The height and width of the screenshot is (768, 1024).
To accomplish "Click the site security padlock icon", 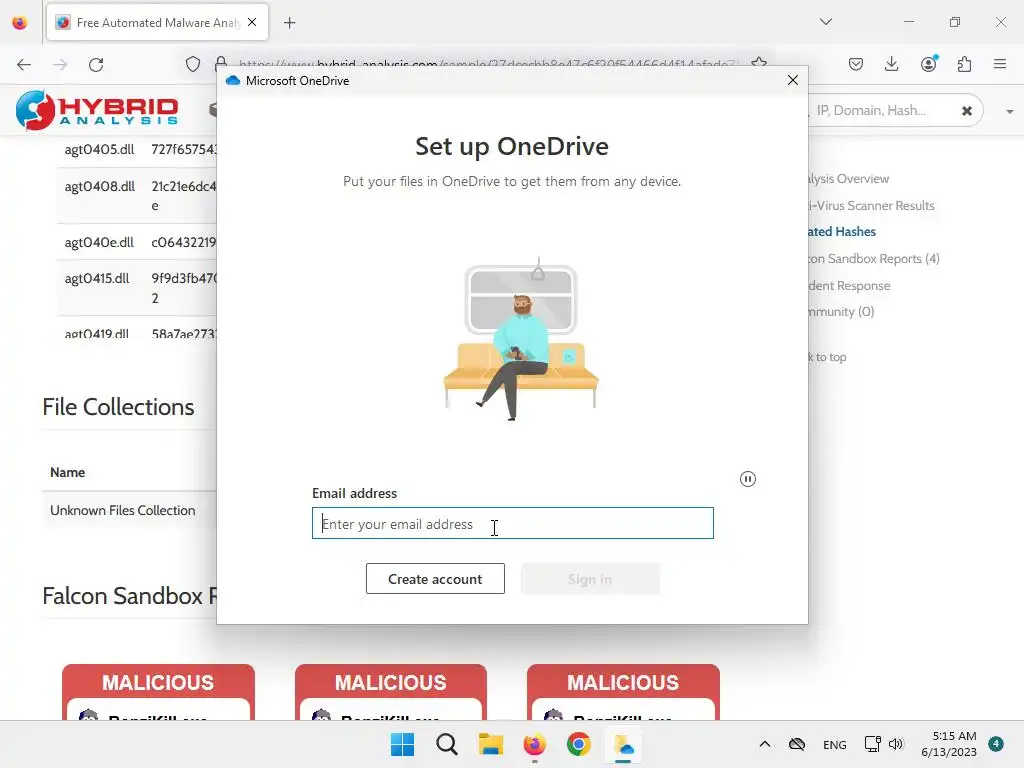I will coord(221,61).
